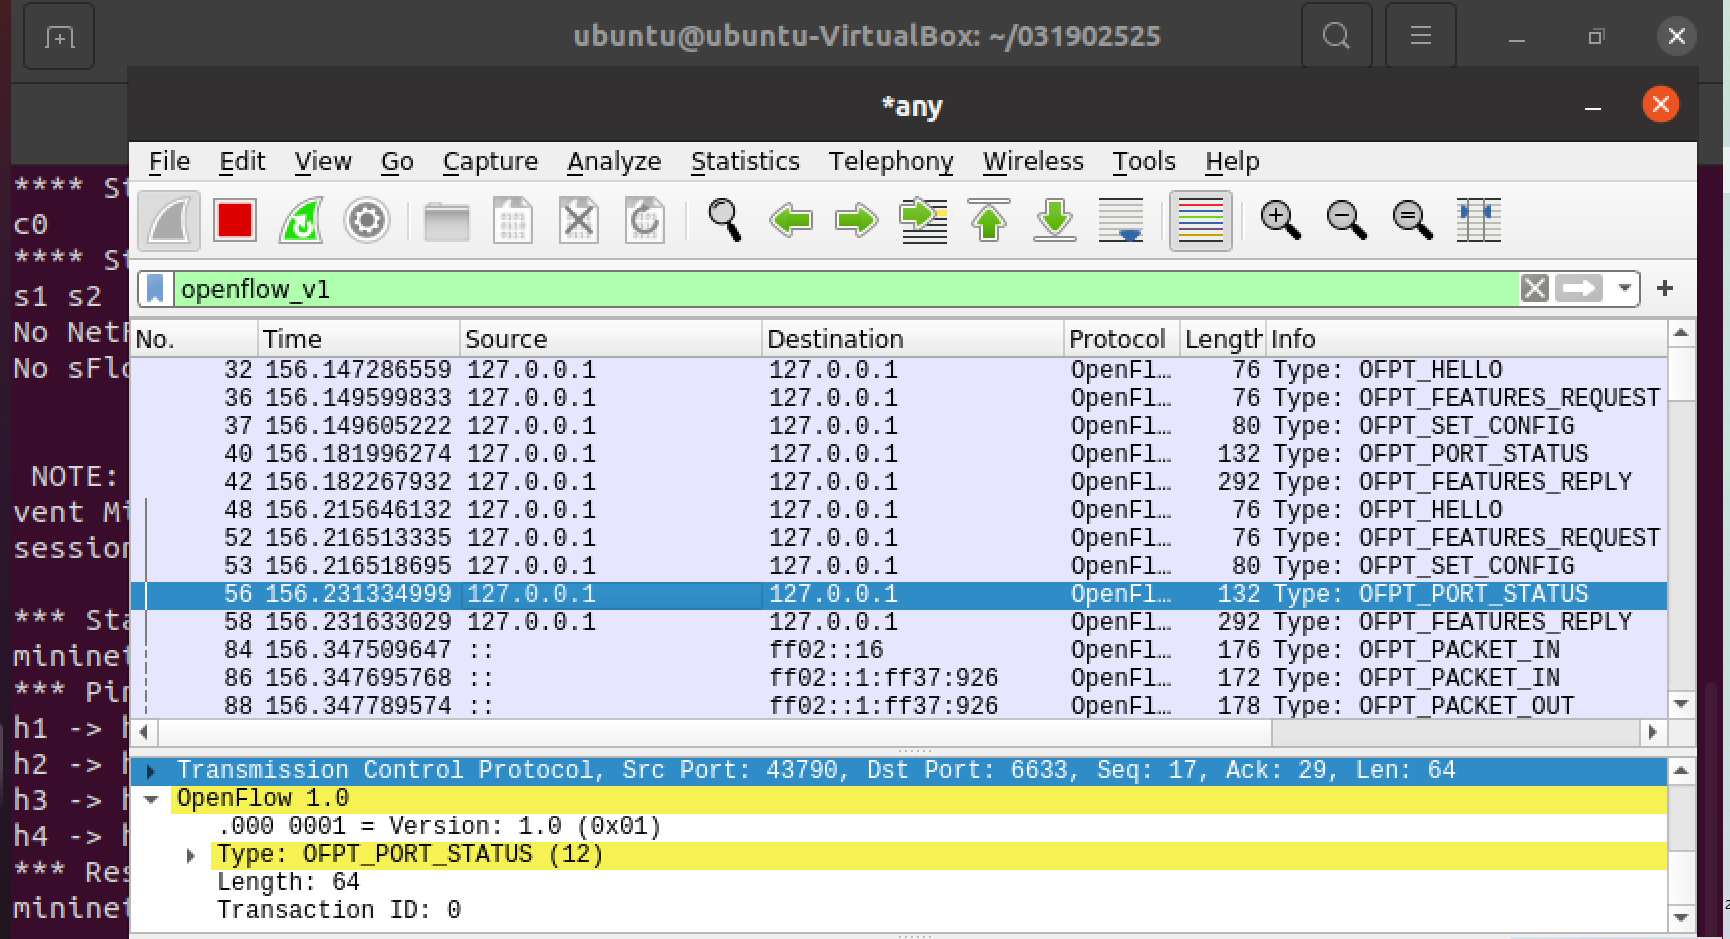Open the Statistics menu
This screenshot has width=1730, height=939.
(745, 161)
